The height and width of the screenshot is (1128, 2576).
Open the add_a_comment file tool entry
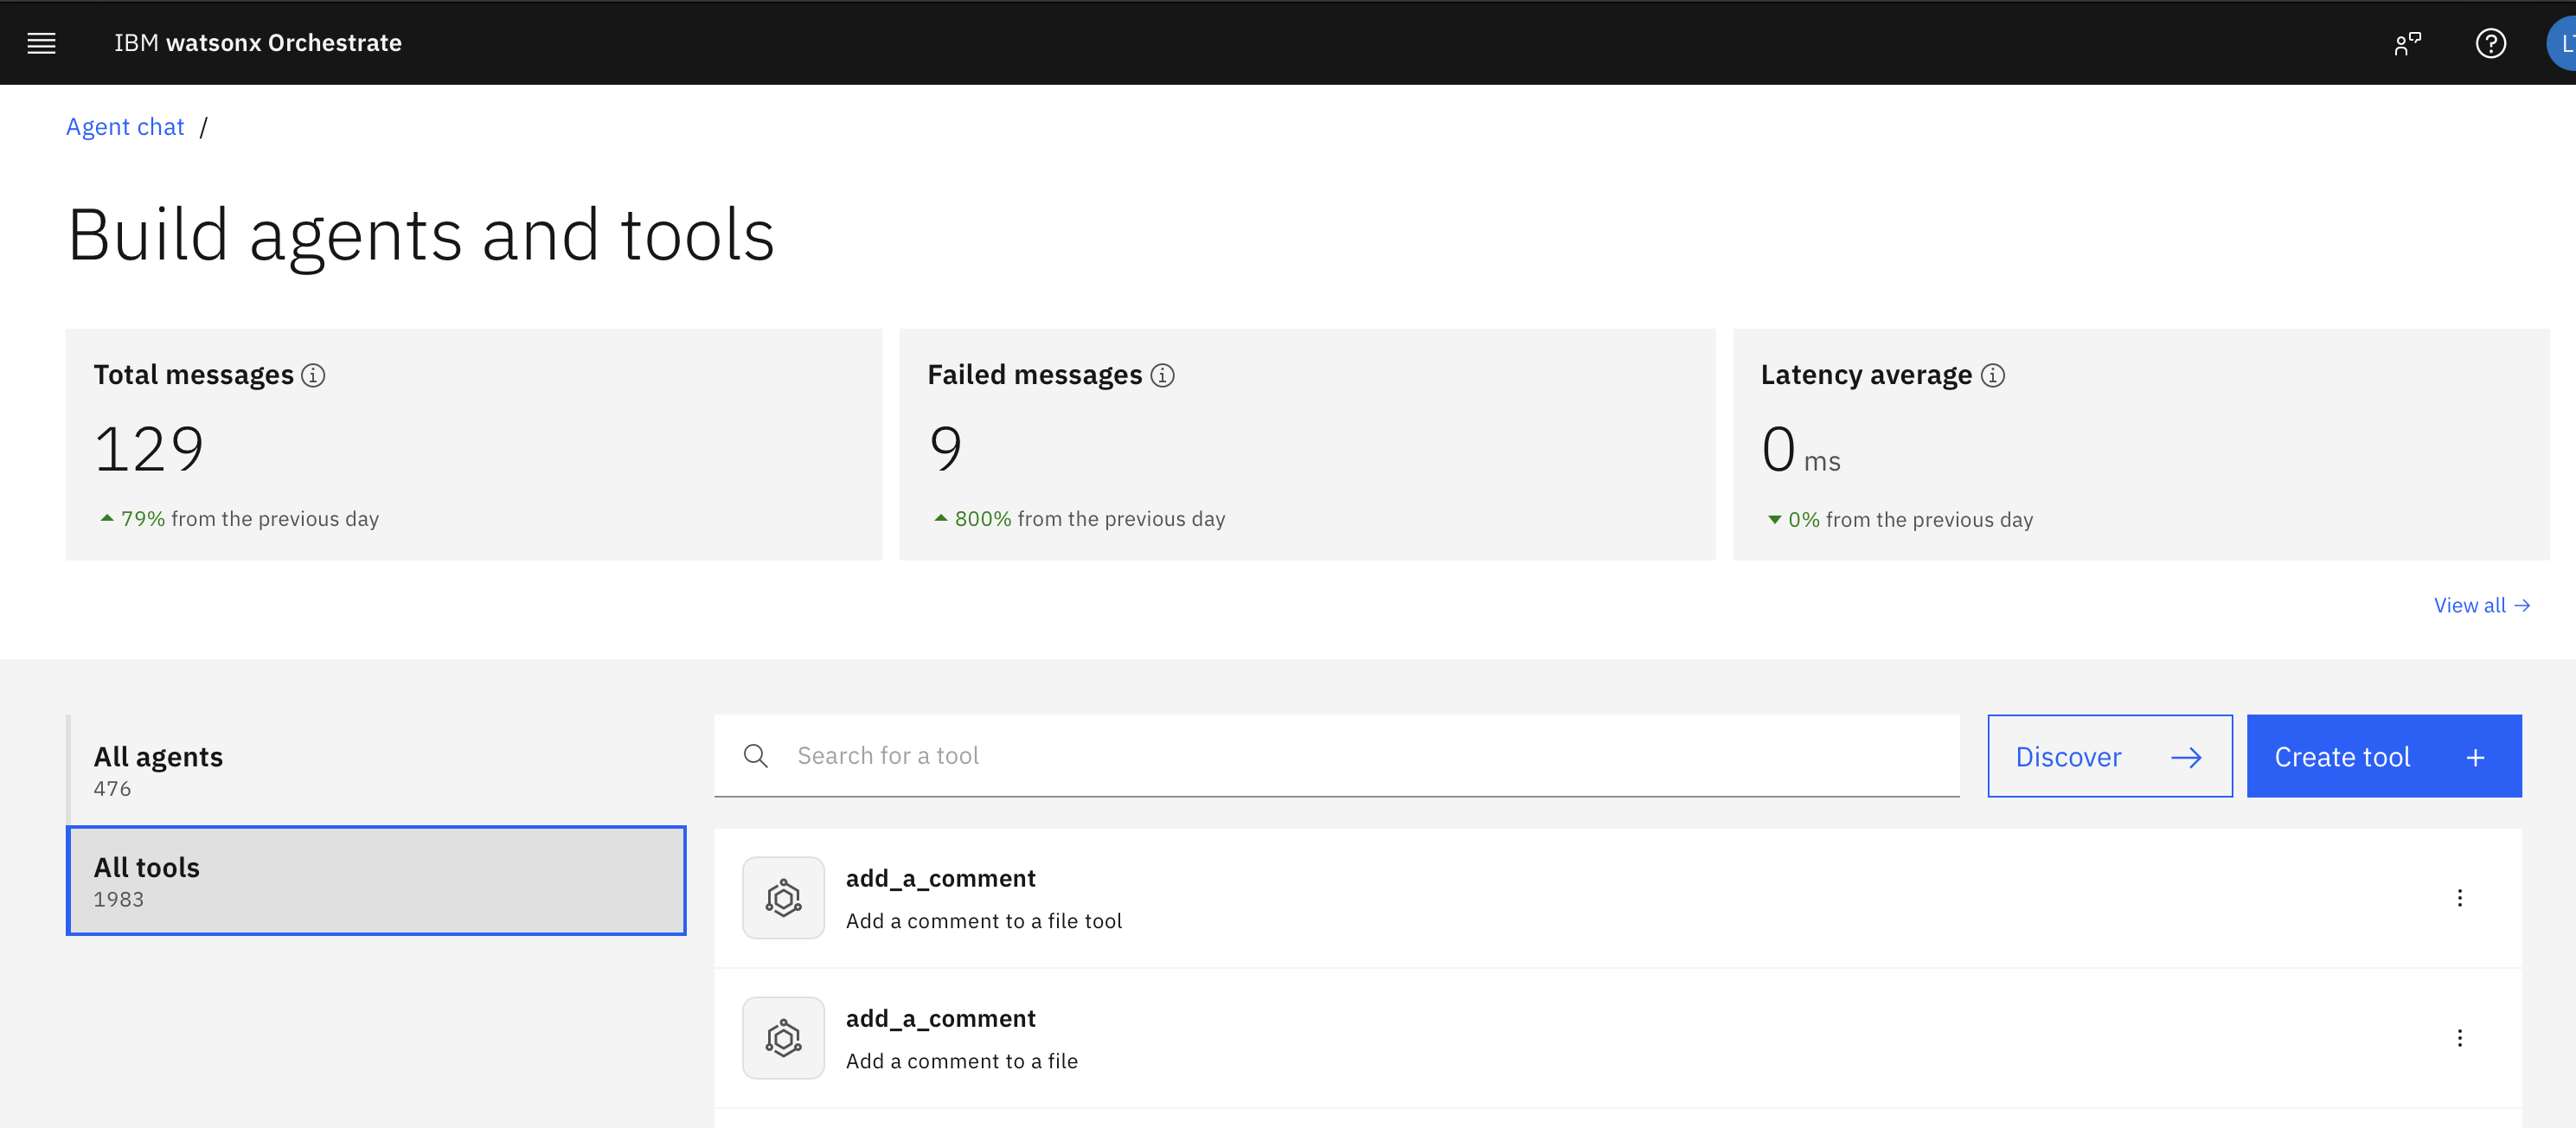point(940,878)
